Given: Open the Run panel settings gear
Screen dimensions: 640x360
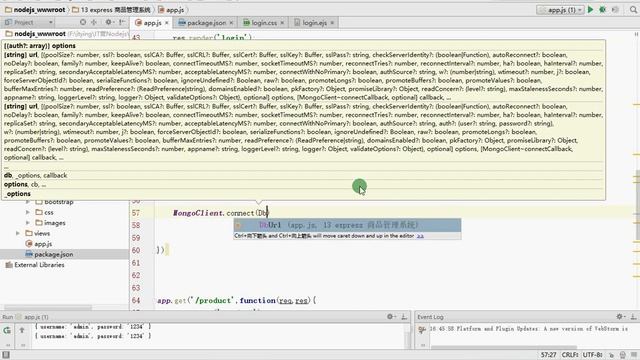Looking at the screenshot, I should click(x=391, y=317).
